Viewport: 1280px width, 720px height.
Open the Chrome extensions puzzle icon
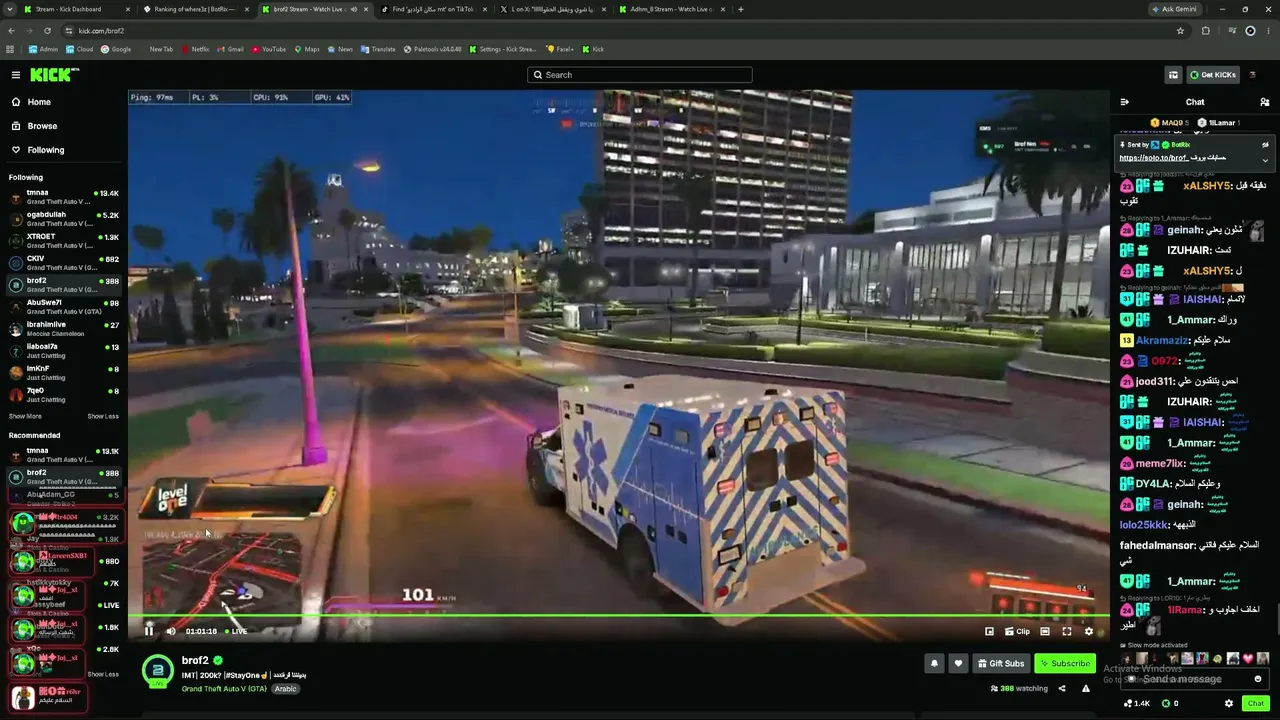(1205, 31)
